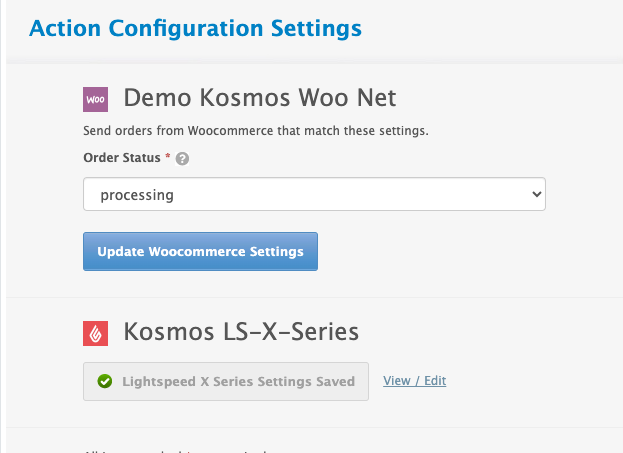Click the red required asterisk by Order Status

tap(168, 158)
